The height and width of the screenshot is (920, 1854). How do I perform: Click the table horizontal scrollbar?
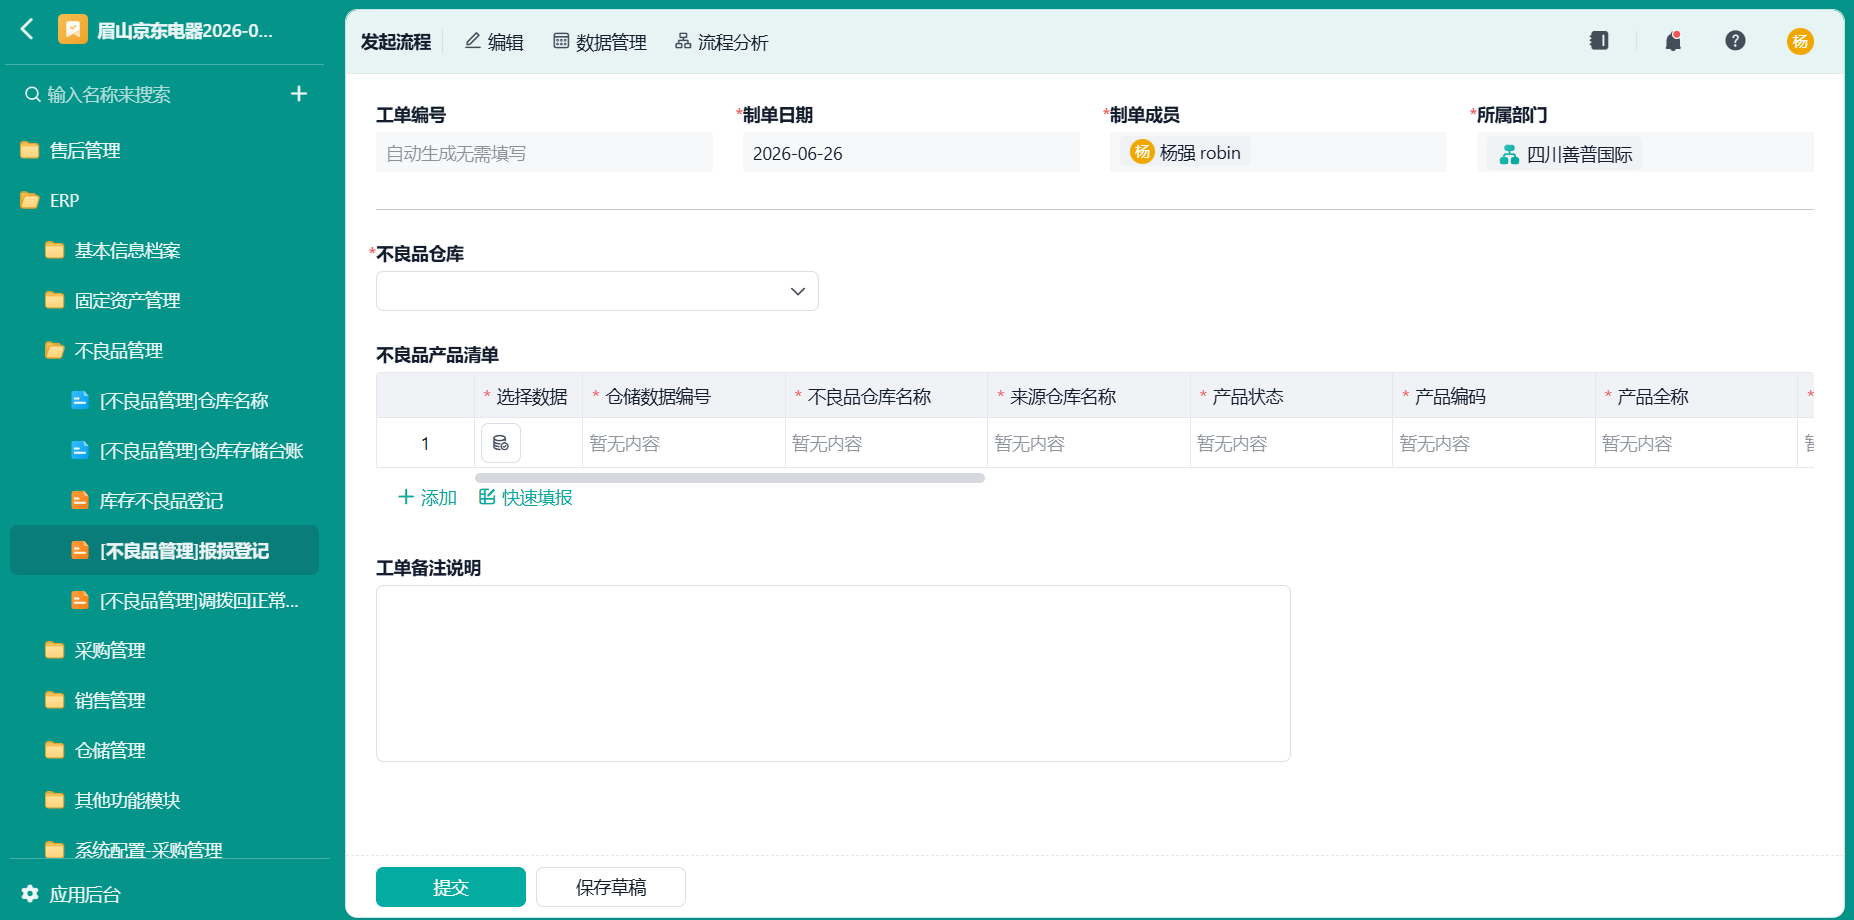pos(730,478)
